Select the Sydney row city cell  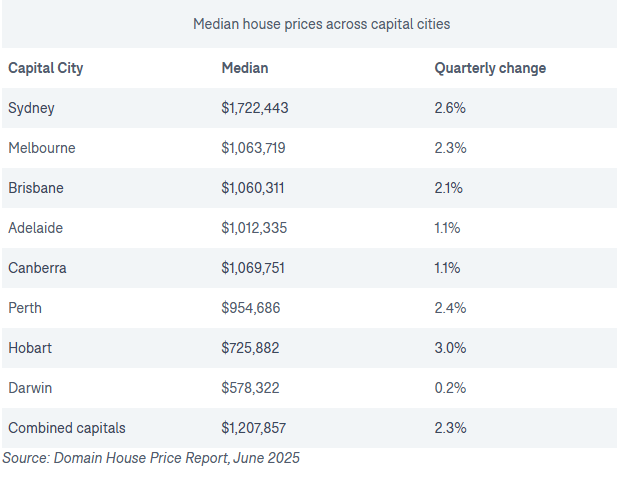pos(31,108)
